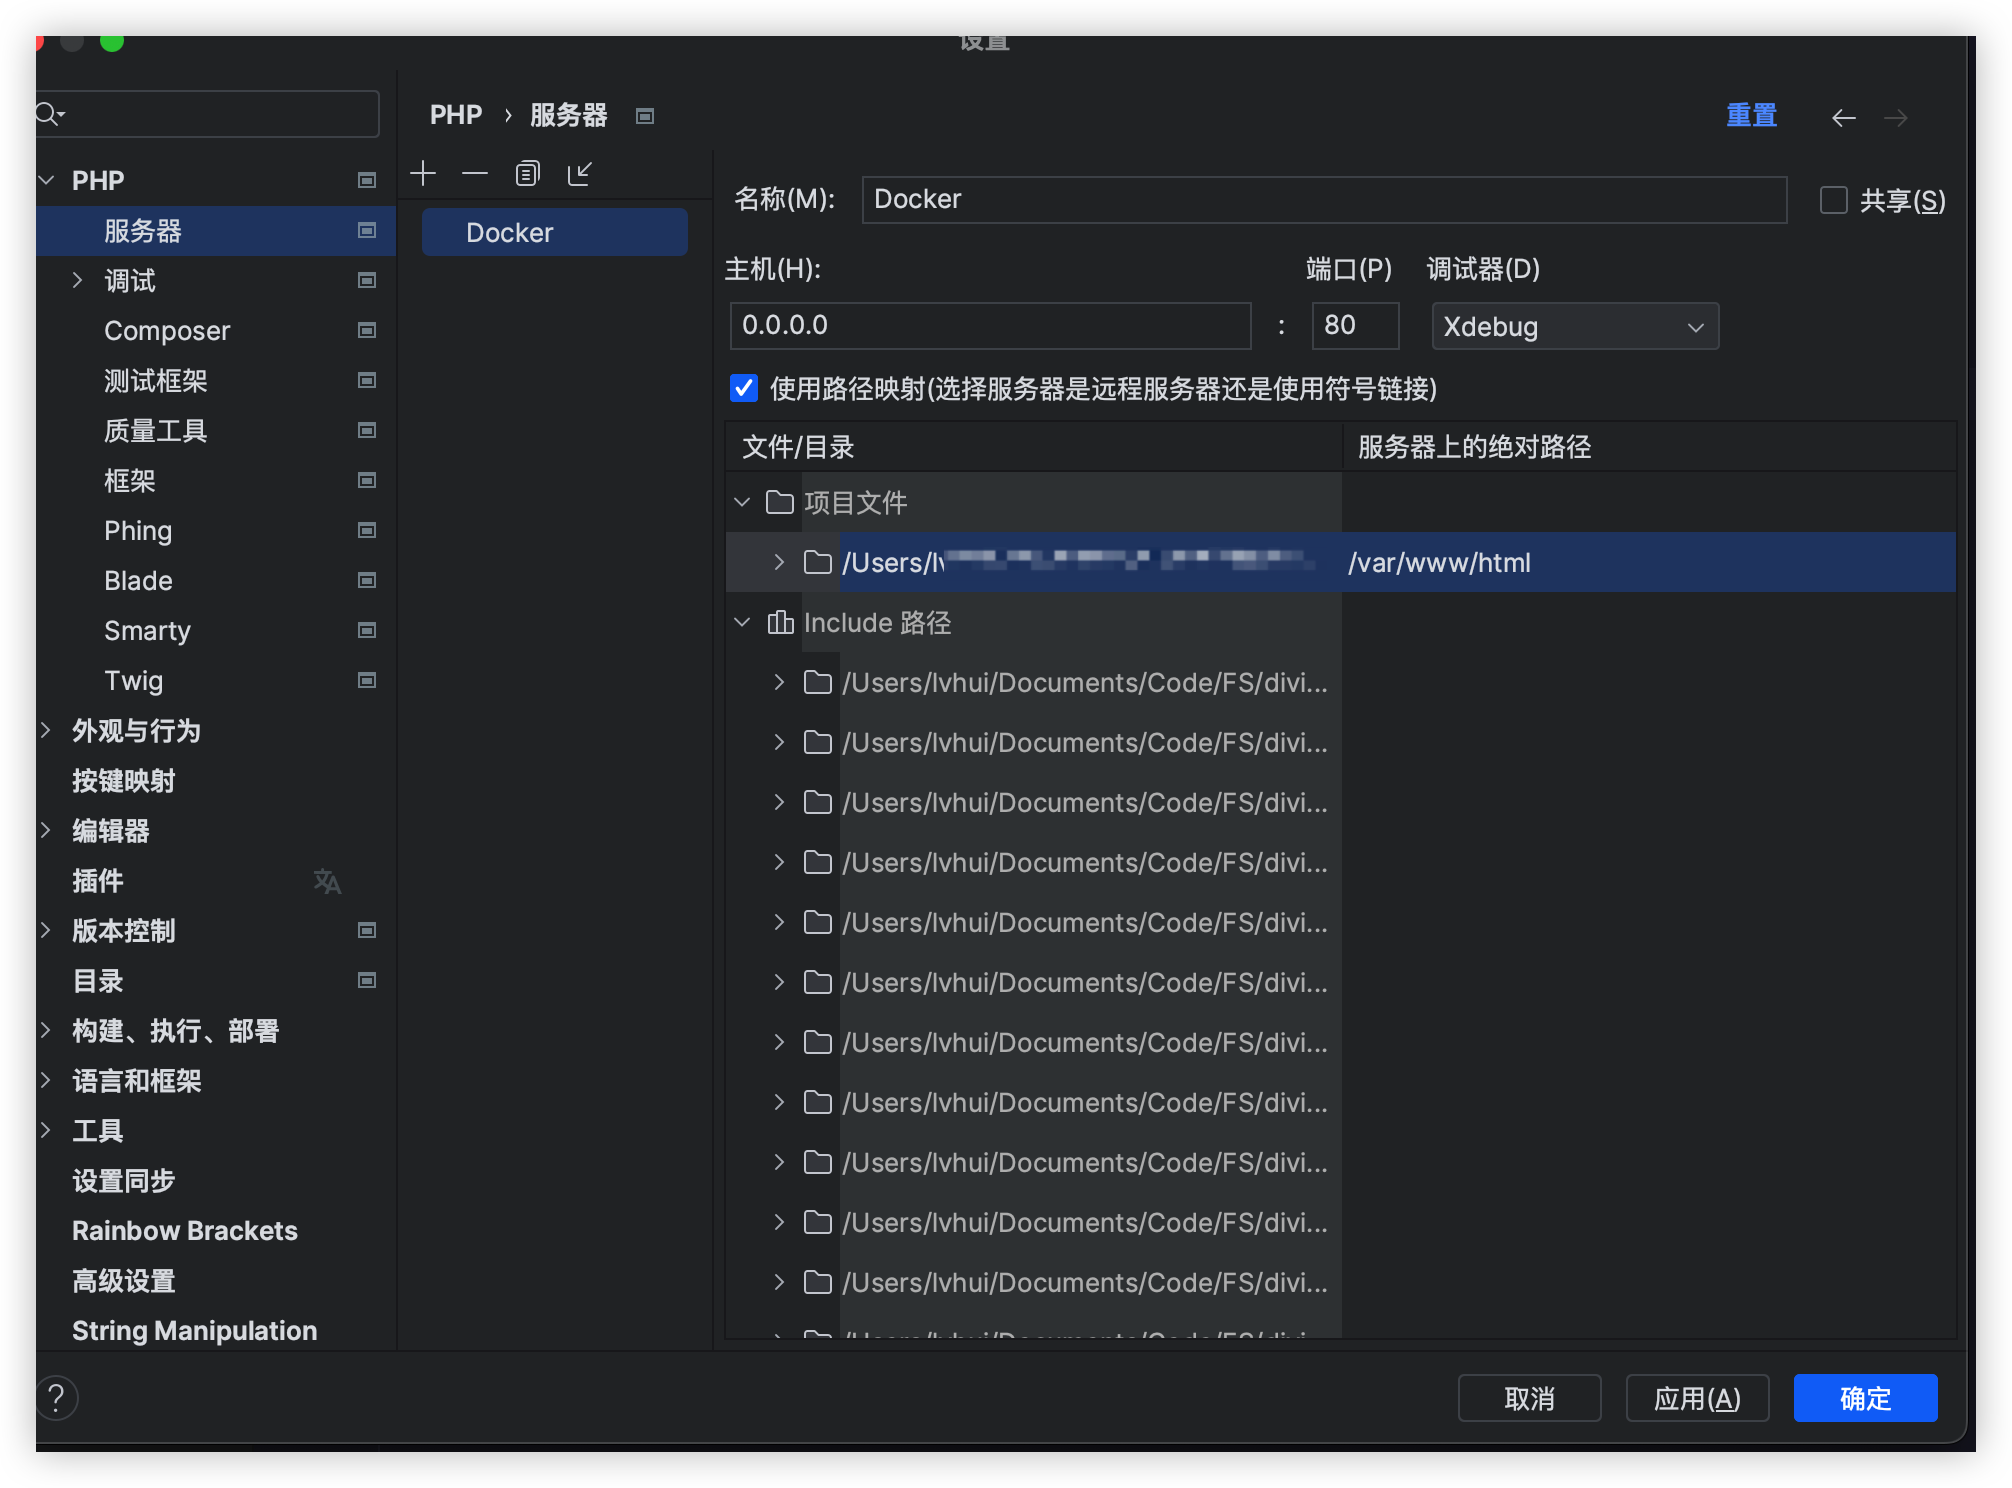The image size is (2012, 1488).
Task: Expand 构建、执行、部署 settings group
Action: click(x=46, y=1030)
